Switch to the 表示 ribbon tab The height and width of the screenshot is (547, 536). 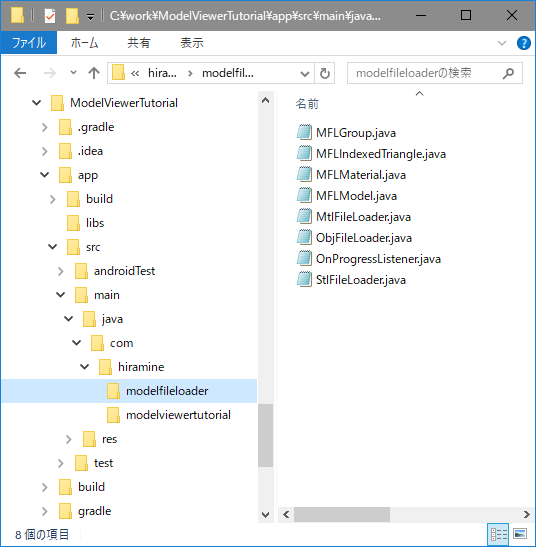tap(192, 43)
